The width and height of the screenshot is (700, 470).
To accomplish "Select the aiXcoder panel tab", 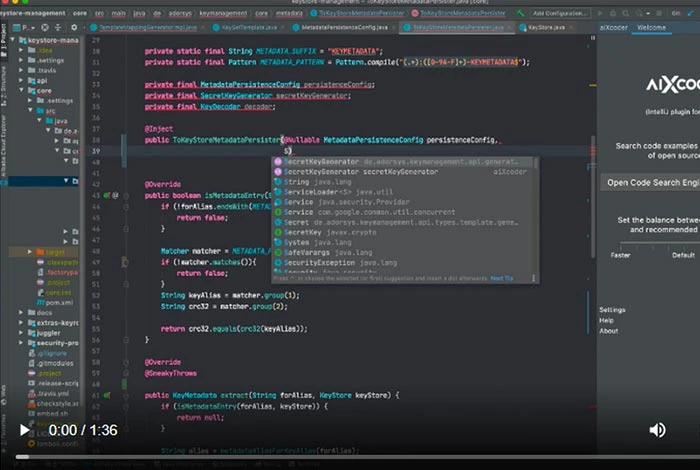I will coord(613,28).
